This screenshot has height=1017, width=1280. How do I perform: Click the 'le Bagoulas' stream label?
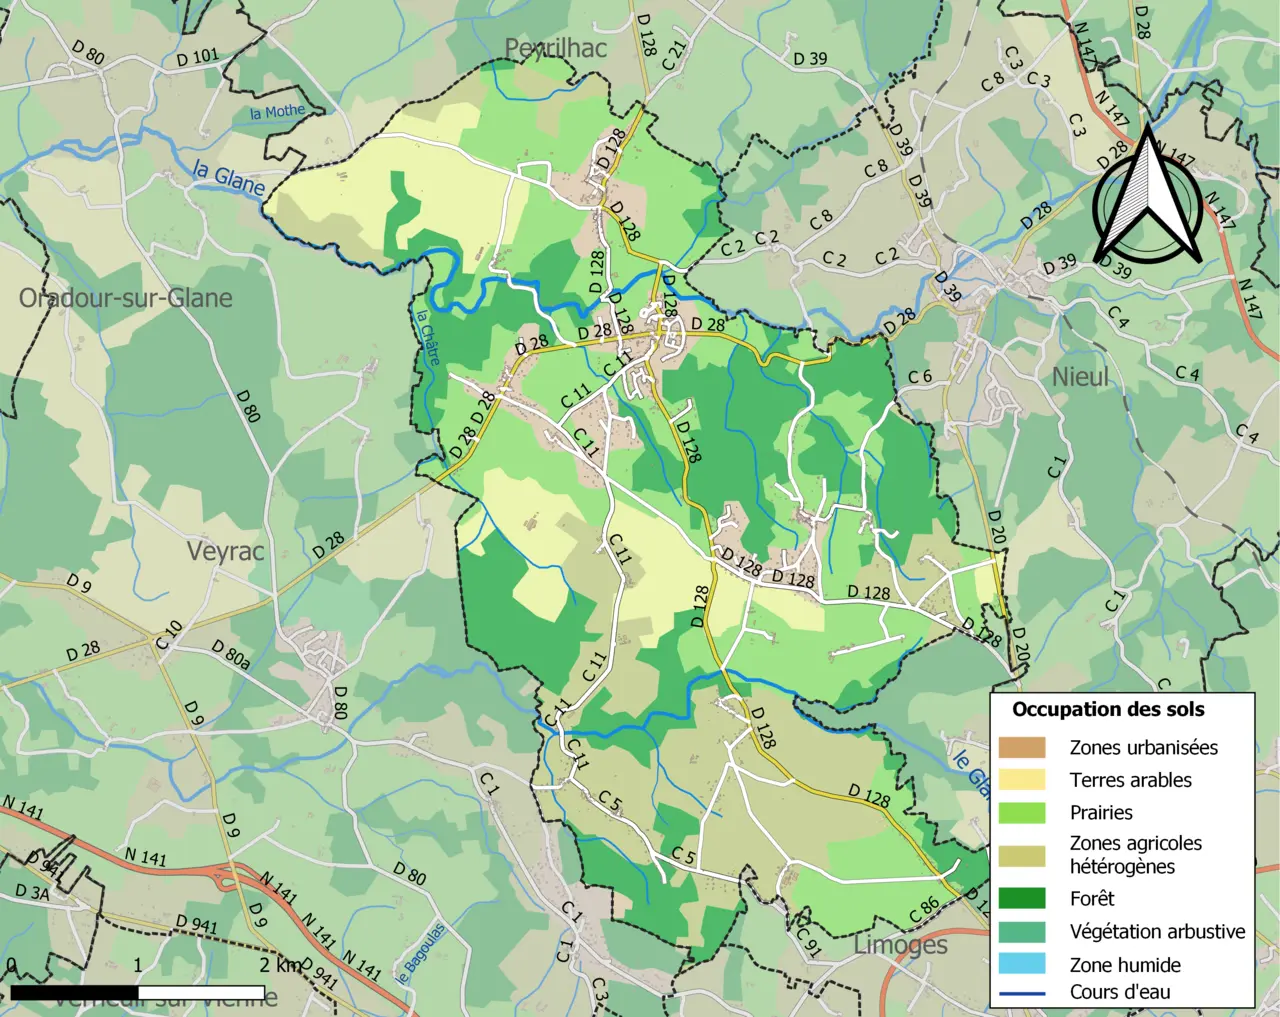[x=420, y=953]
